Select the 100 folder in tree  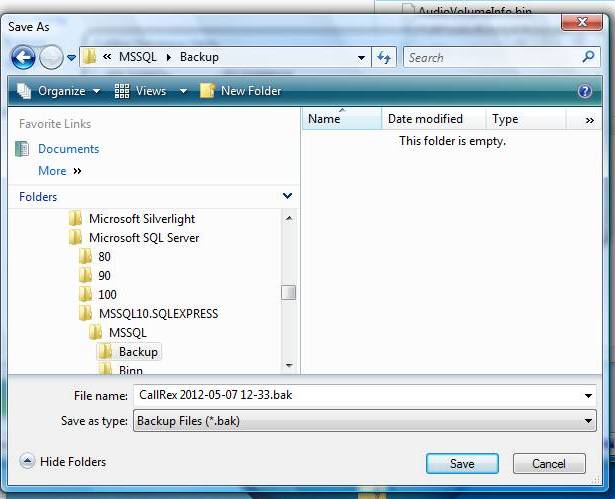pyautogui.click(x=107, y=294)
